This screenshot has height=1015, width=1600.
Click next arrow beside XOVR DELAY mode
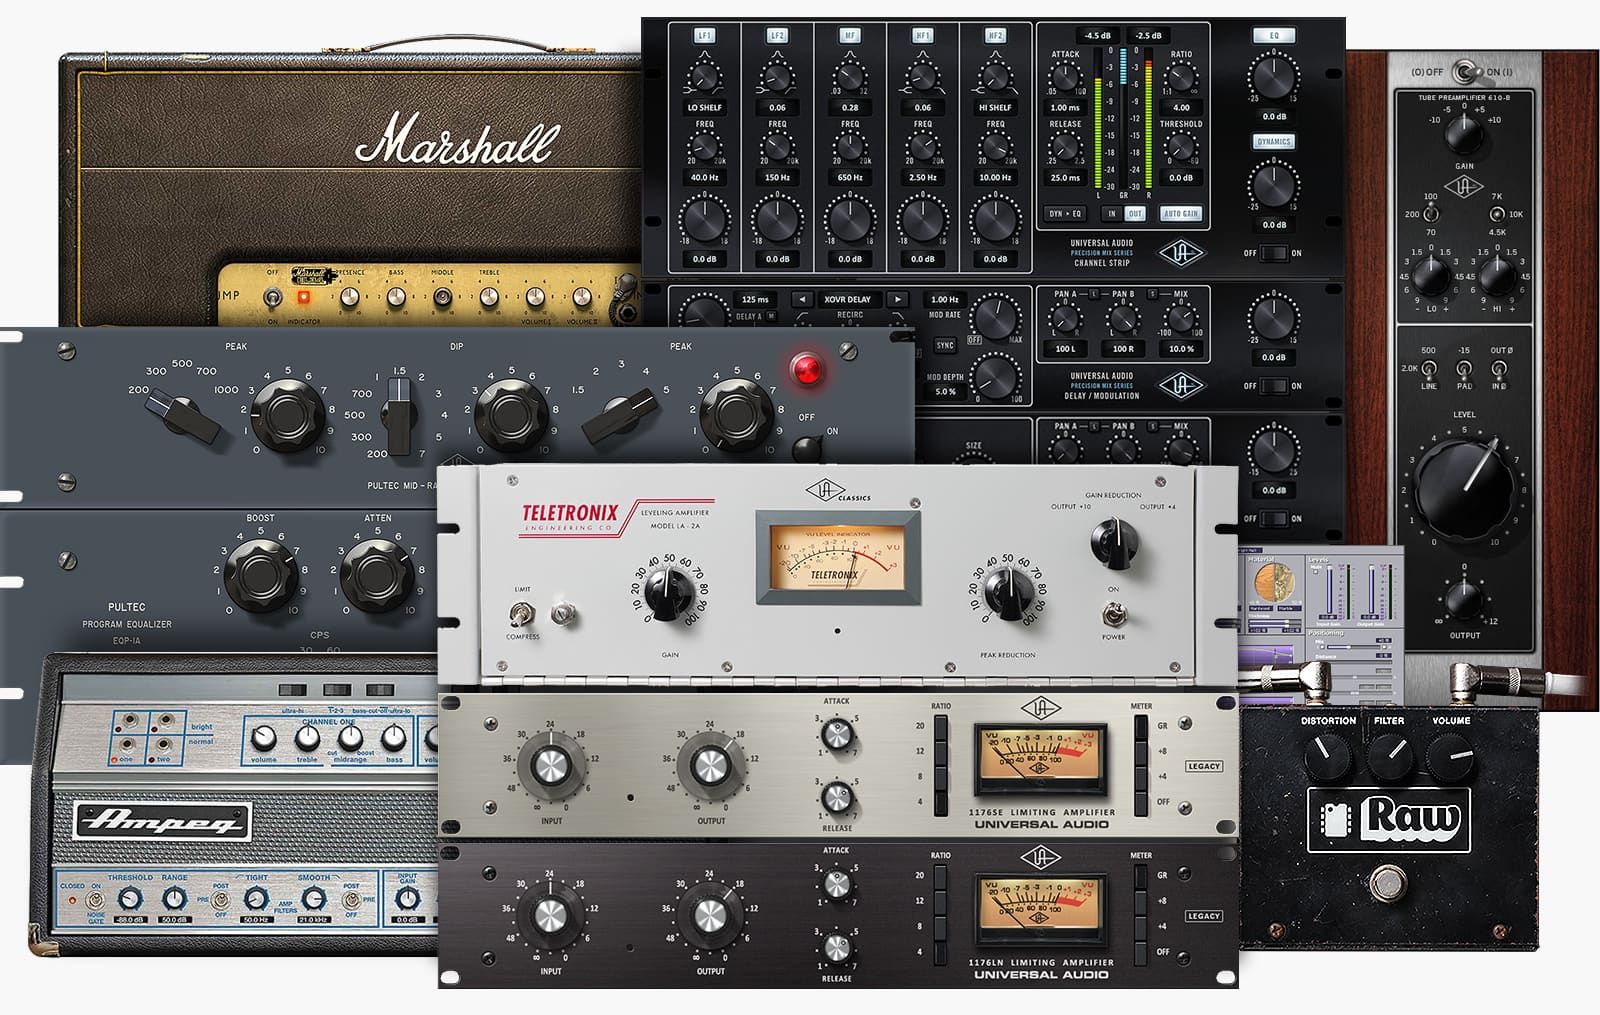pos(897,299)
